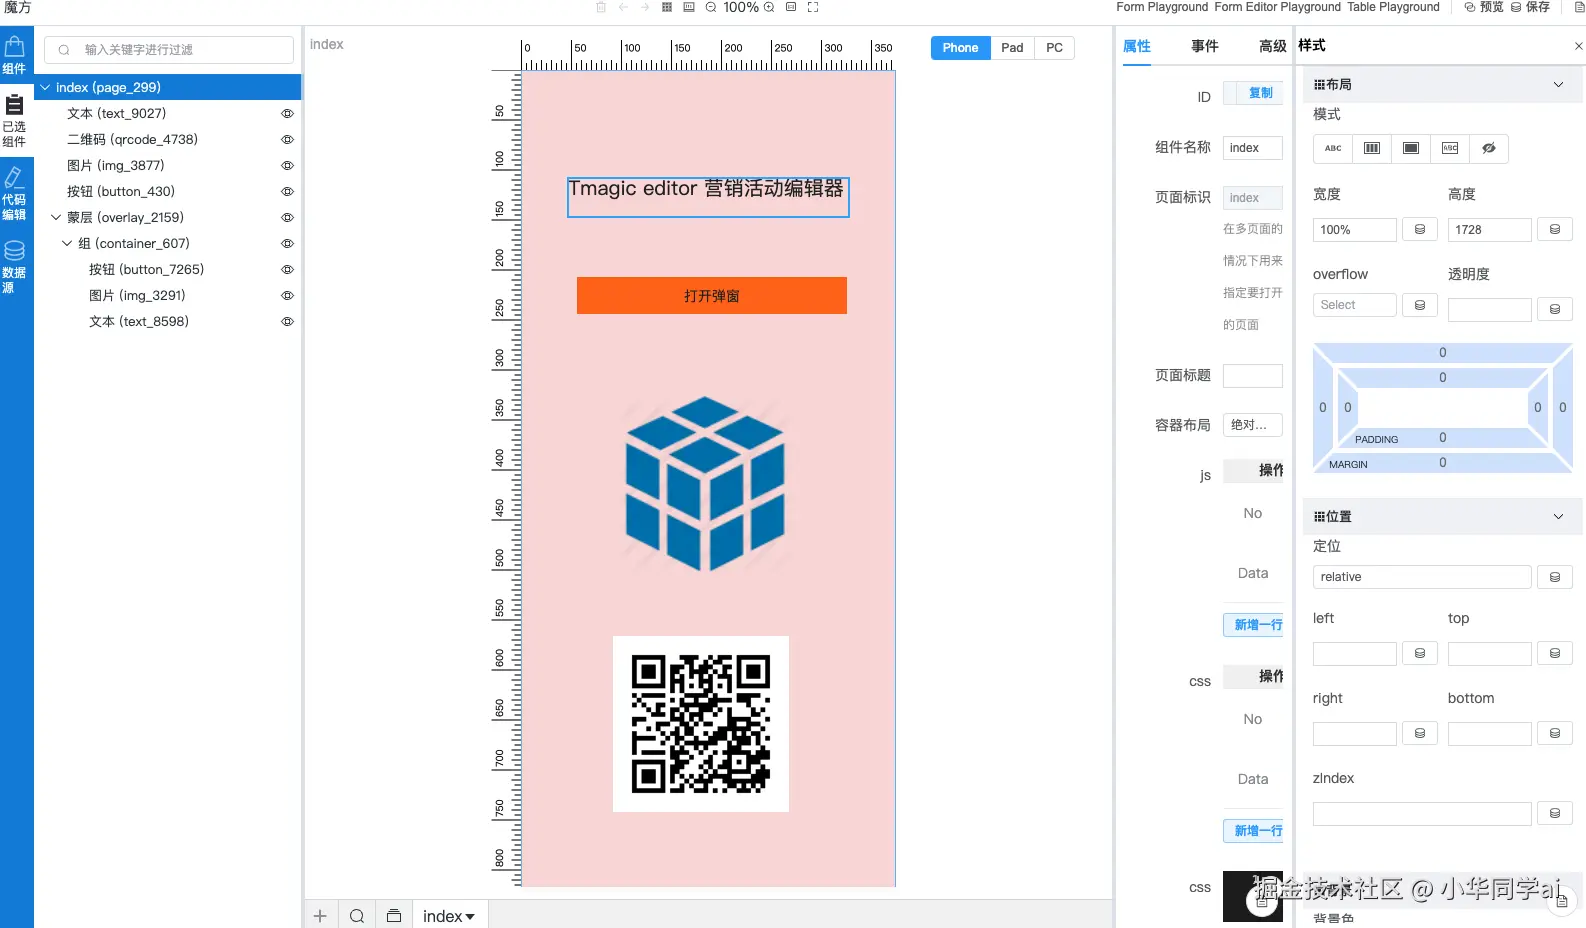Screen dimensions: 1586x928
Task: Switch to the 事件 events tab
Action: point(1205,46)
